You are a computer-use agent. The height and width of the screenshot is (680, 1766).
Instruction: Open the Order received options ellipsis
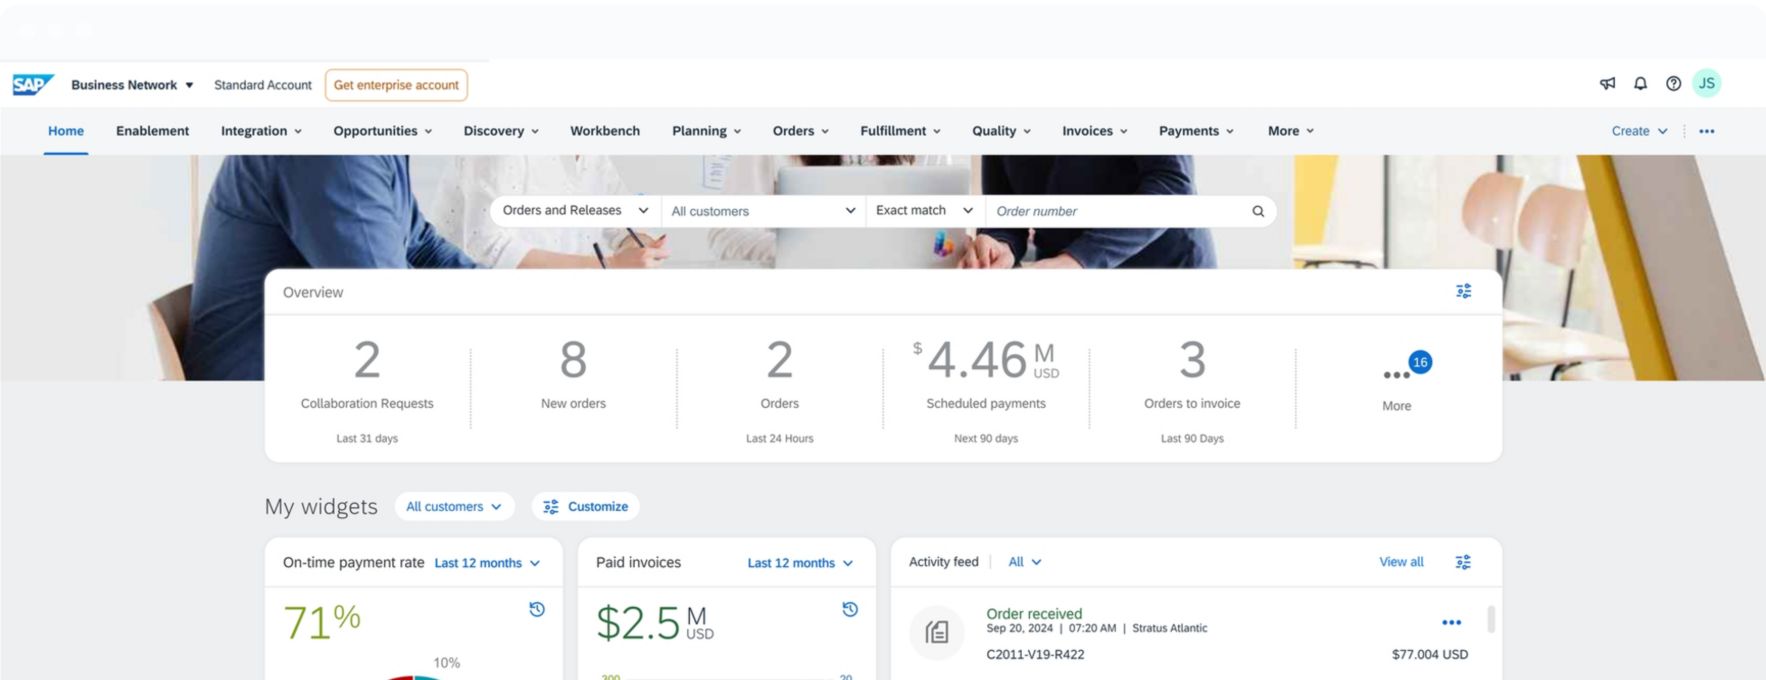coord(1451,622)
